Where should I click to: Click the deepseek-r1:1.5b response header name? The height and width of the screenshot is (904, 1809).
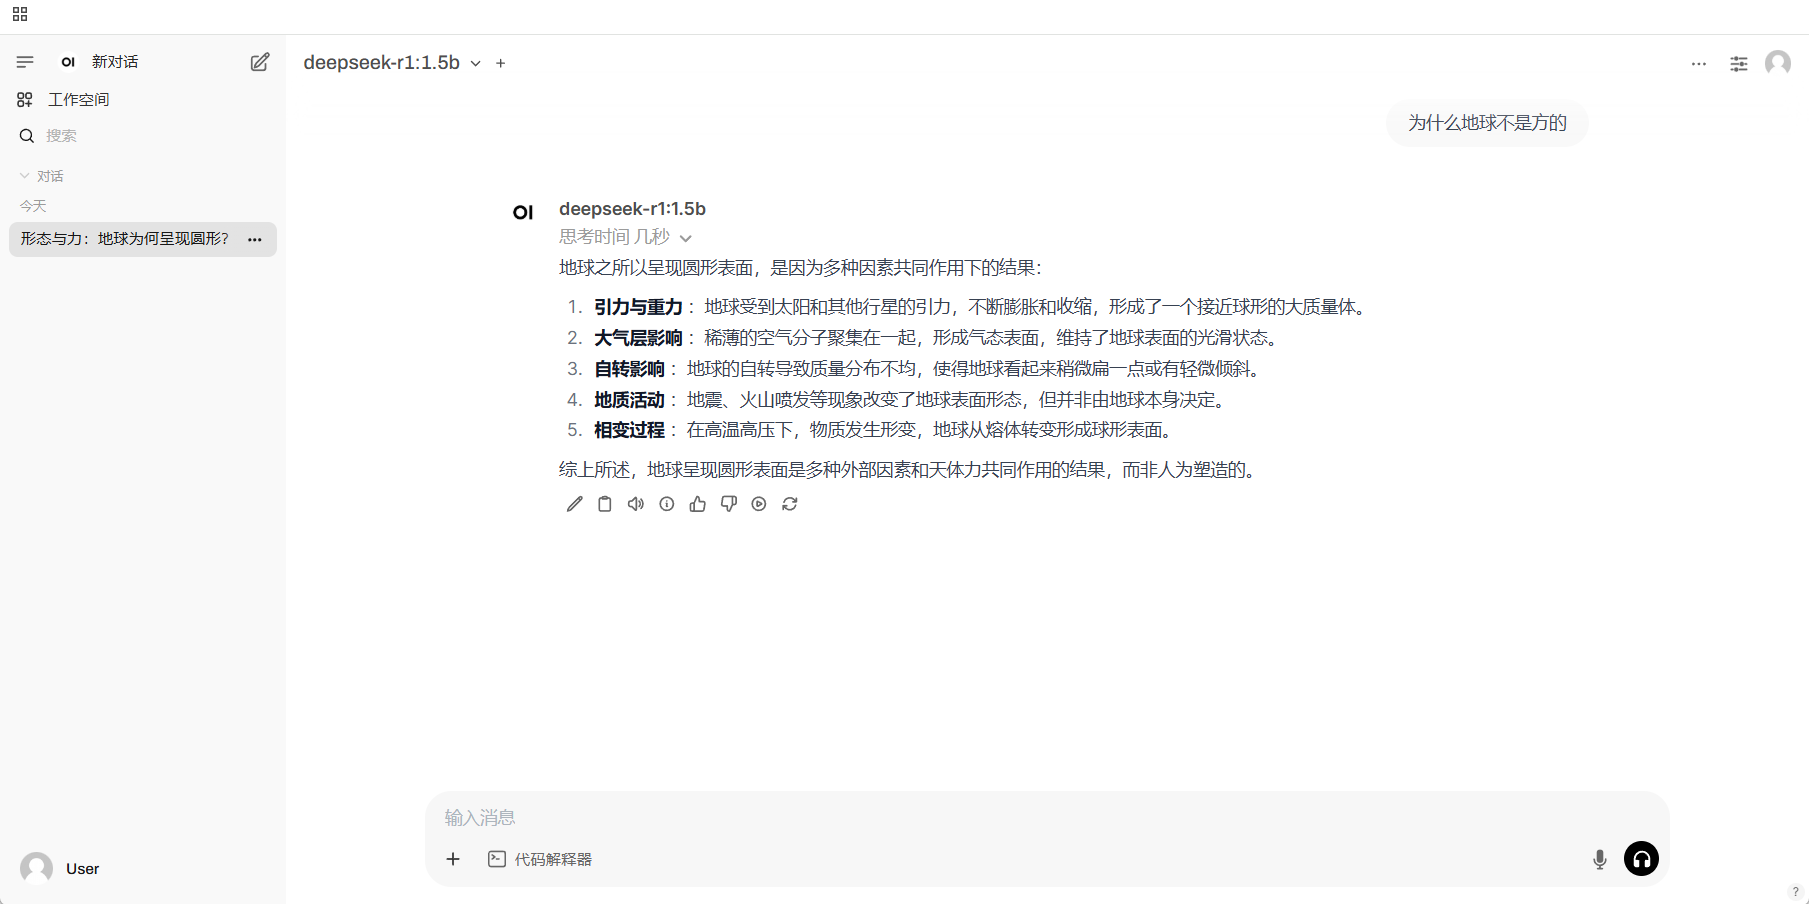click(632, 209)
